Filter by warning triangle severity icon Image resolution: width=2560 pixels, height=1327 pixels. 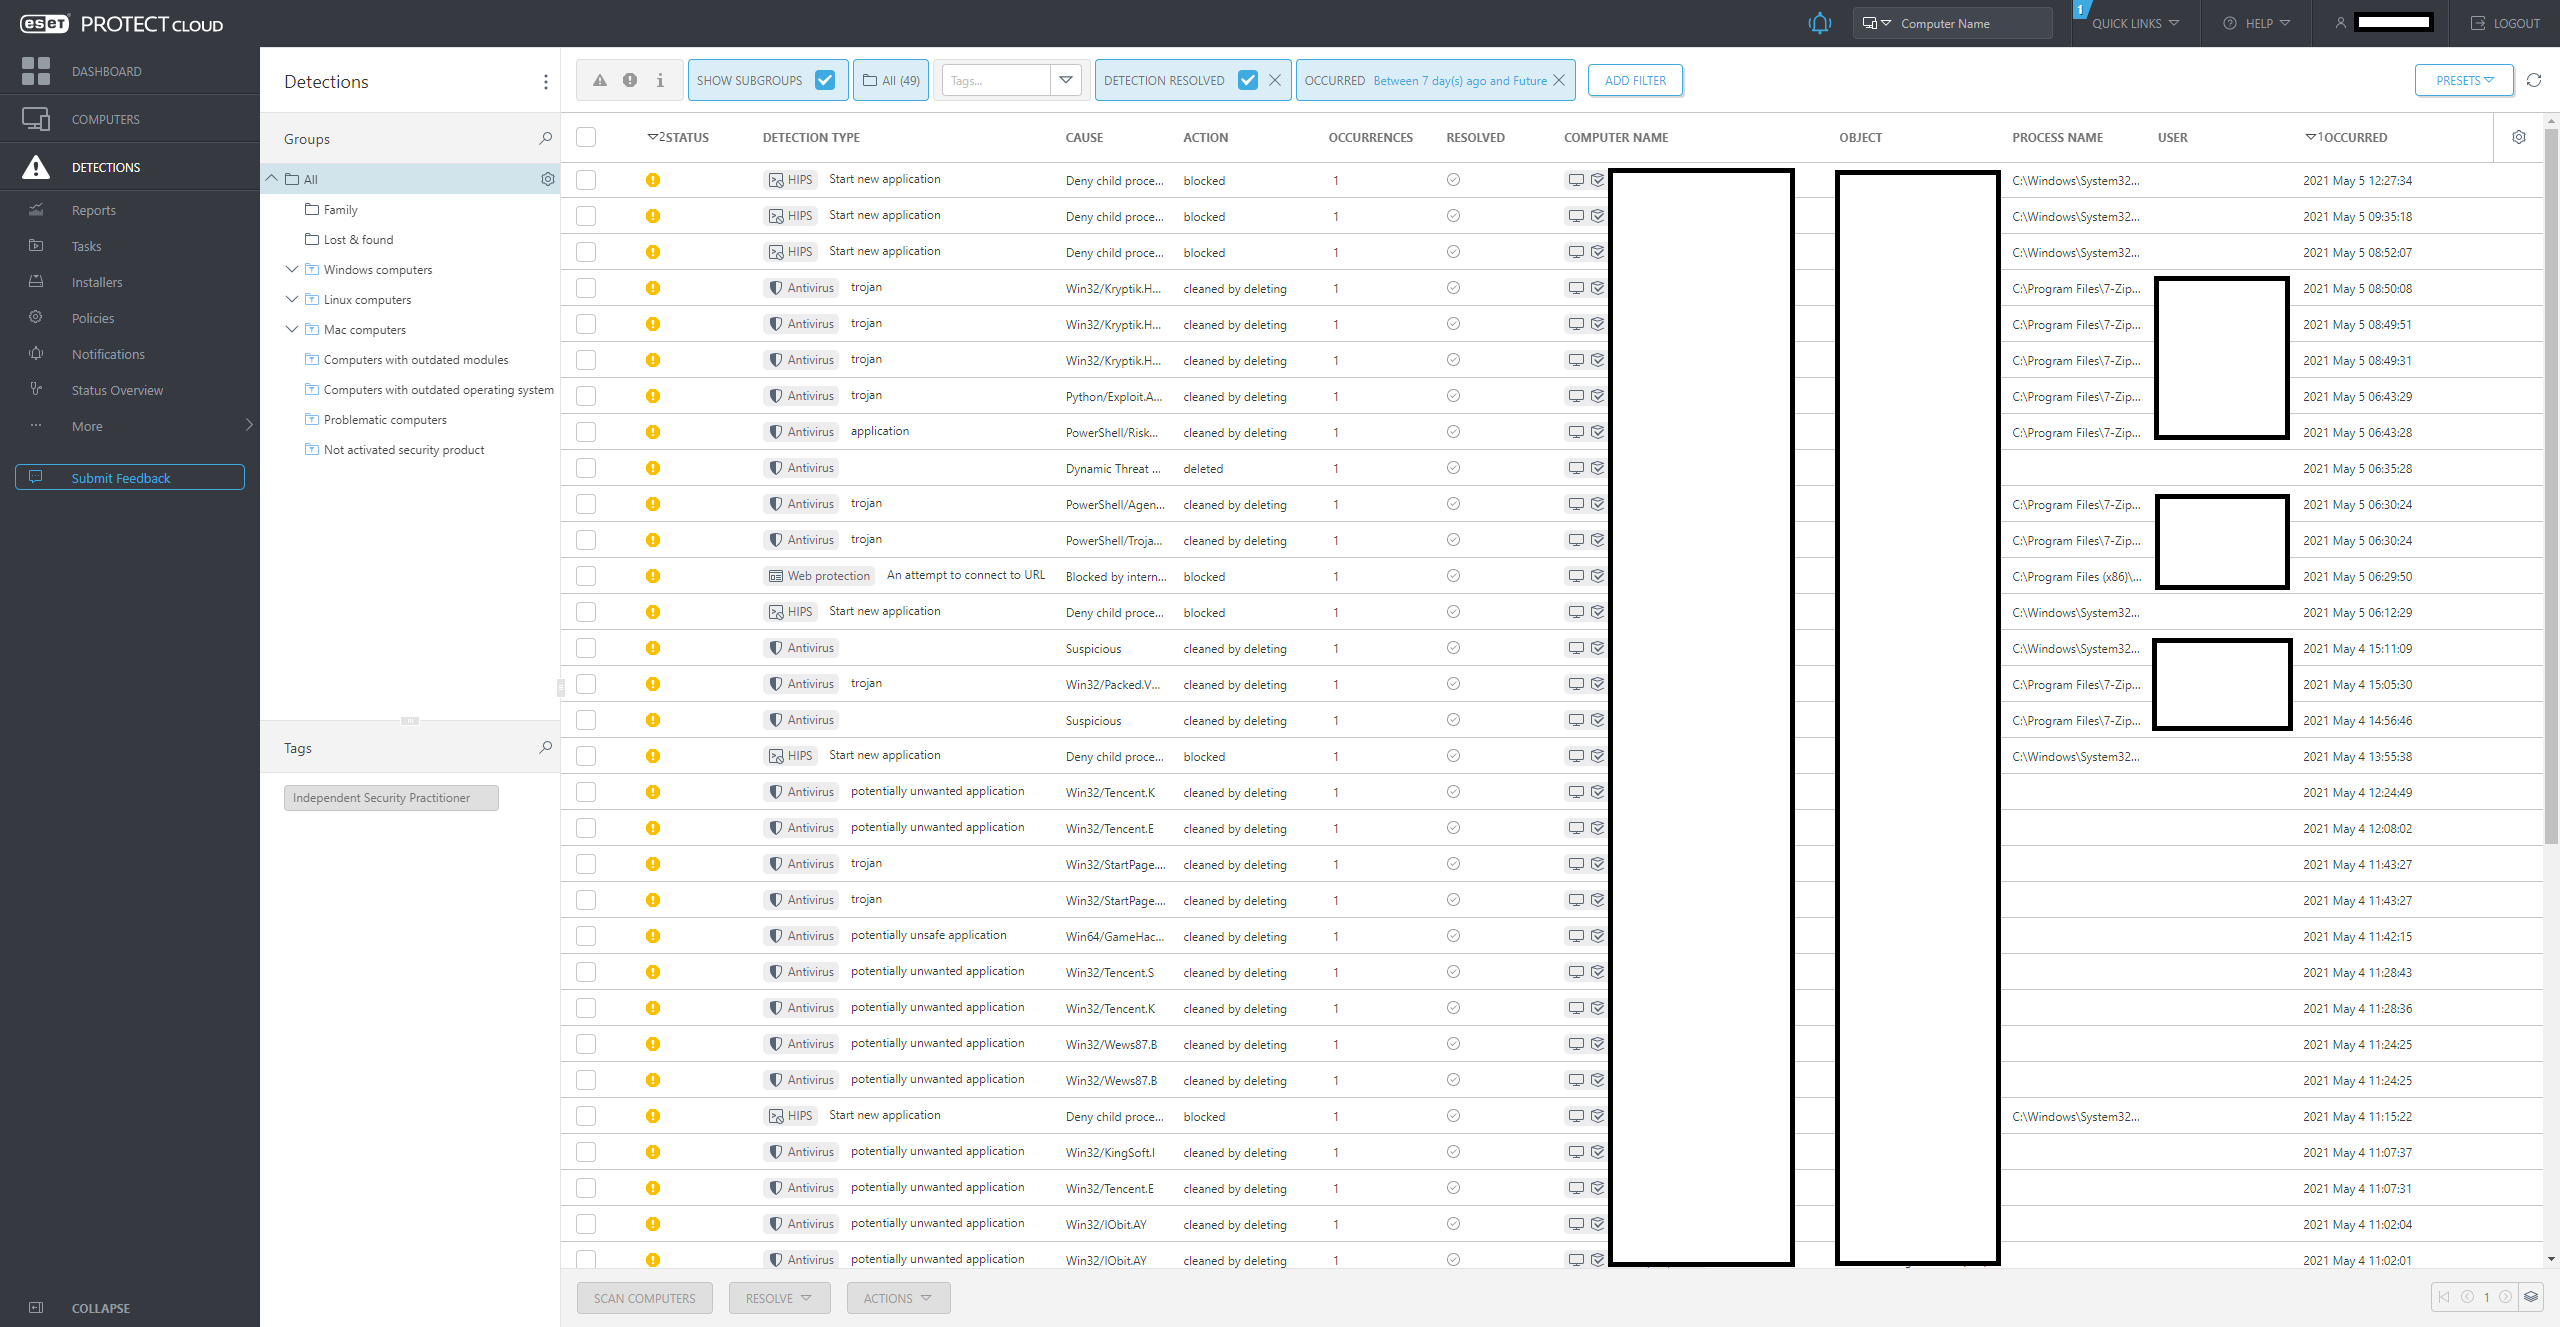[600, 80]
